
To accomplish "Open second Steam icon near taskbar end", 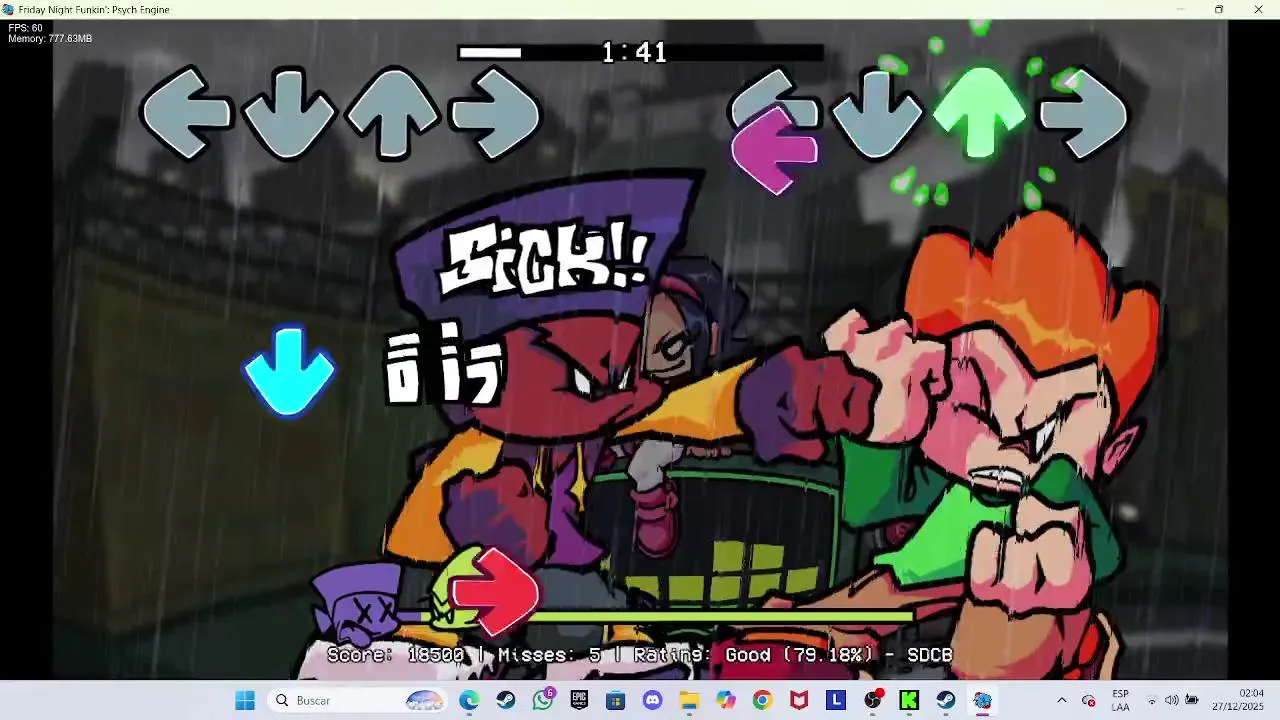I will point(946,700).
